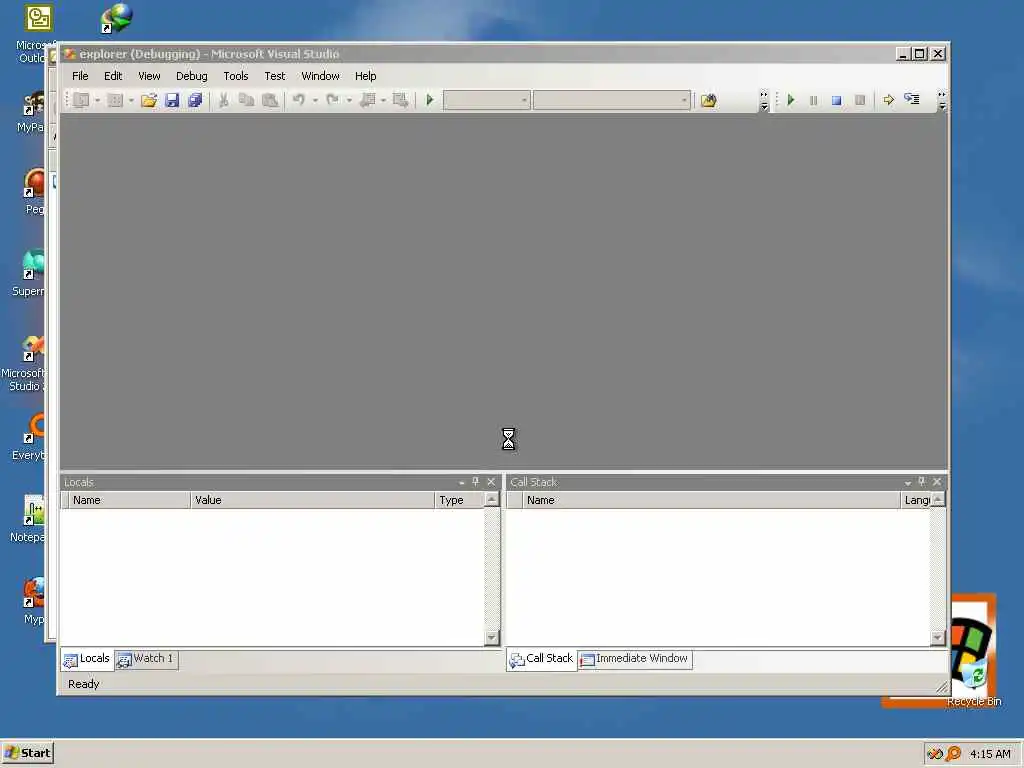This screenshot has width=1024, height=768.
Task: Click the Call Stack Name column header
Action: pos(711,500)
